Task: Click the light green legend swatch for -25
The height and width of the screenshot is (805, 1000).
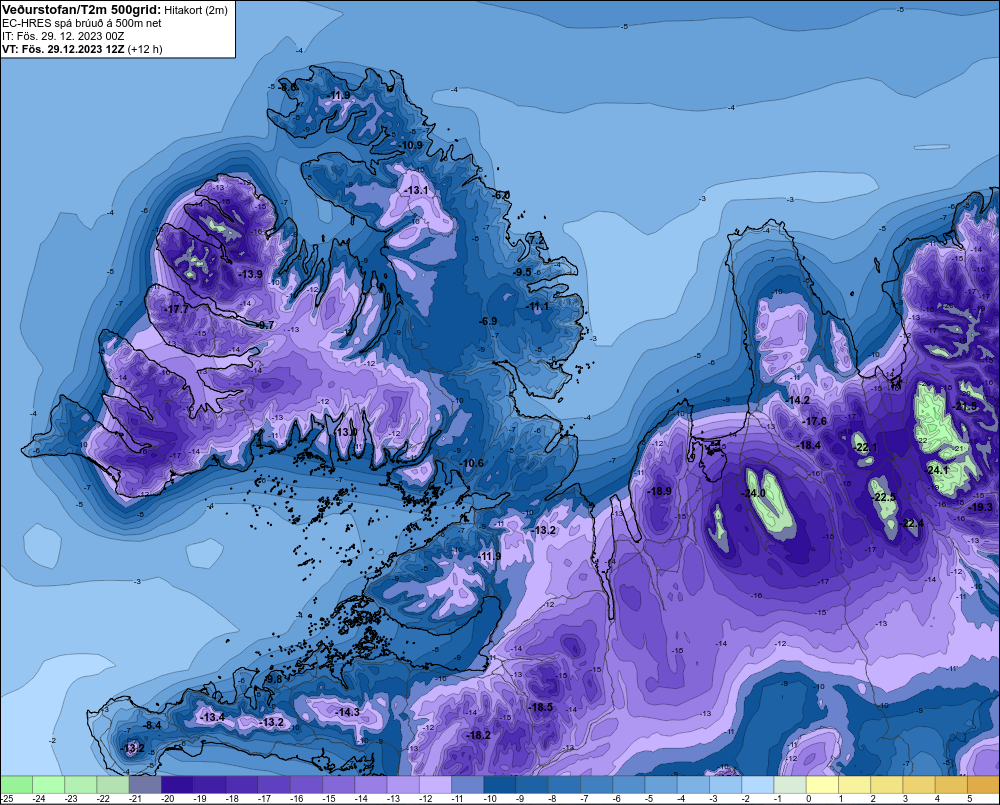Action: 17,784
